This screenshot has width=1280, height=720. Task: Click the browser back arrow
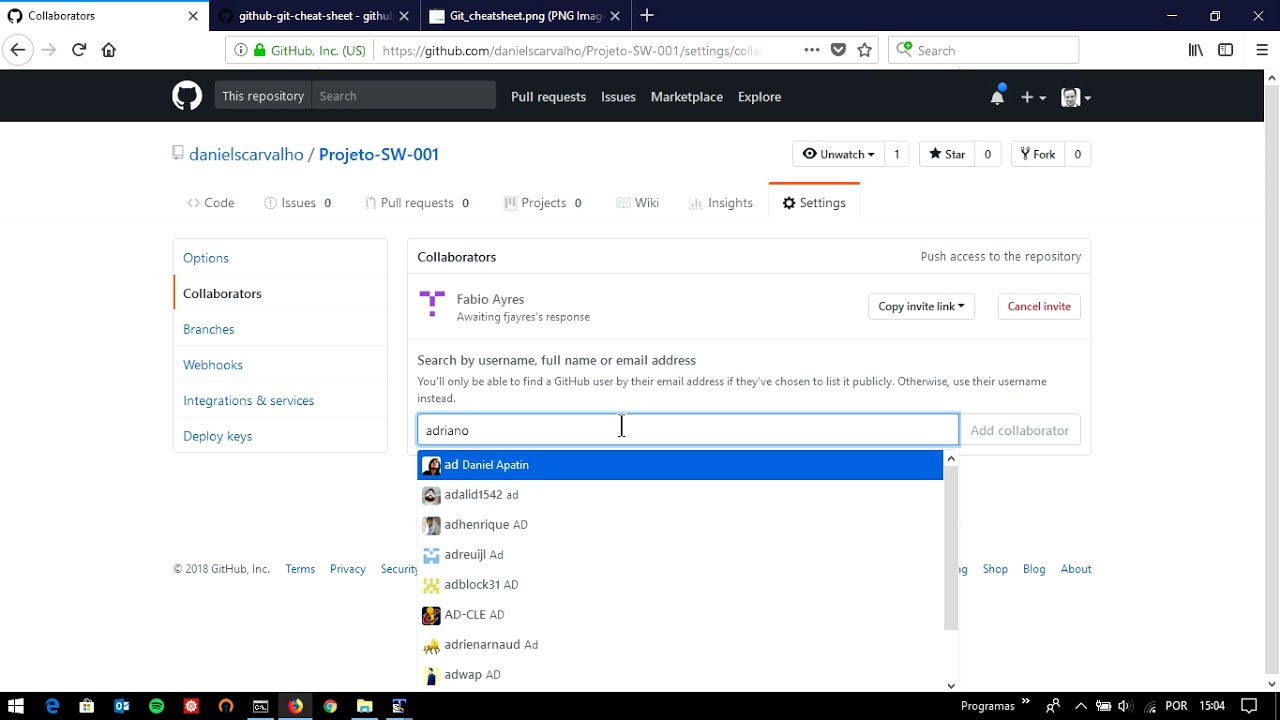[x=17, y=50]
